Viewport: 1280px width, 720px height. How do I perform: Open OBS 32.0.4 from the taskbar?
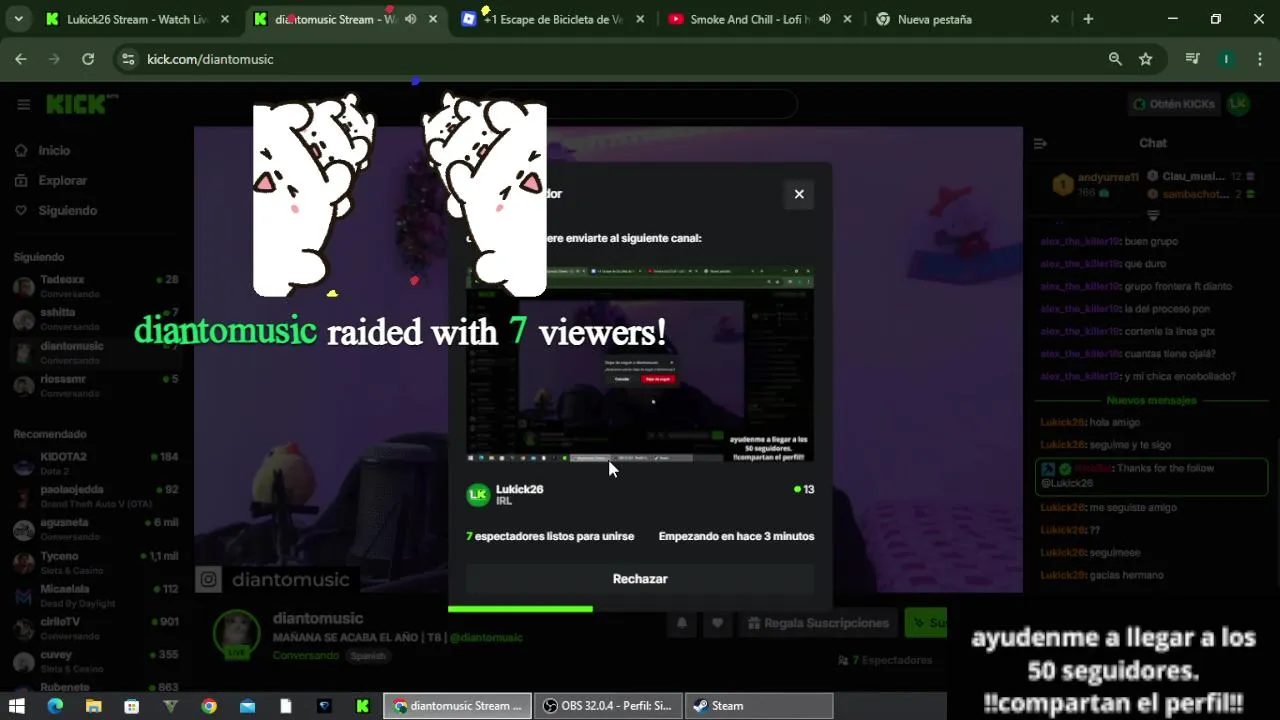[x=608, y=706]
